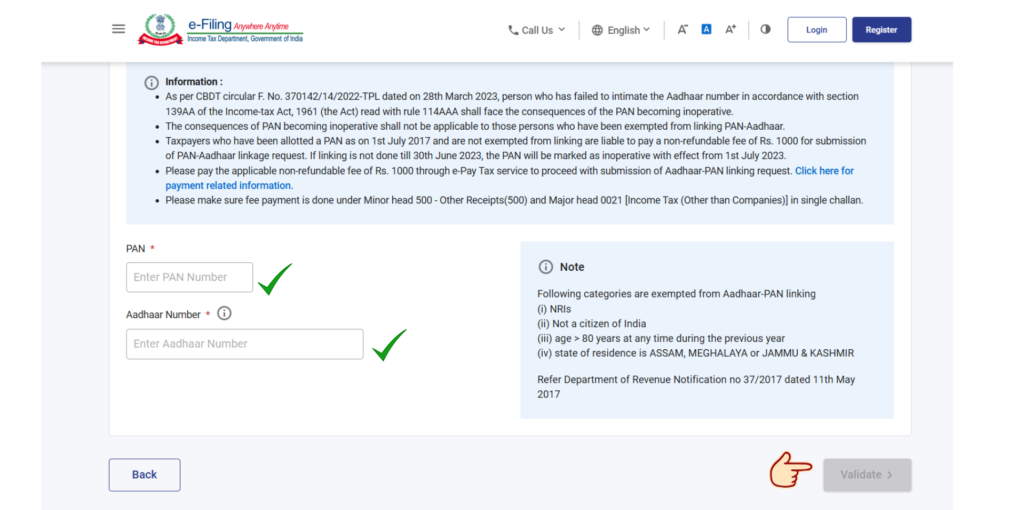Increase font size with A+ icon
The height and width of the screenshot is (510, 1024).
(x=731, y=29)
